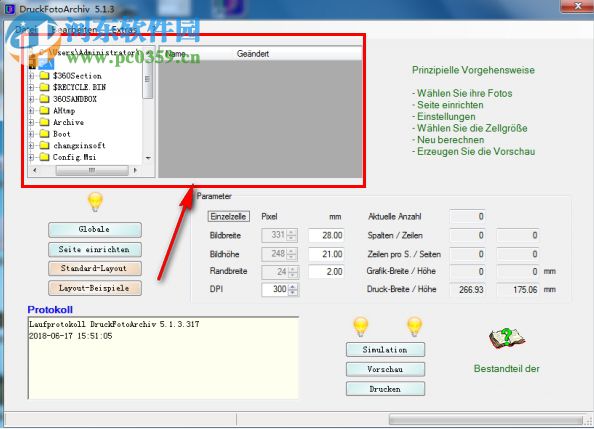Click the Drucken print button
The height and width of the screenshot is (429, 594).
[x=385, y=389]
